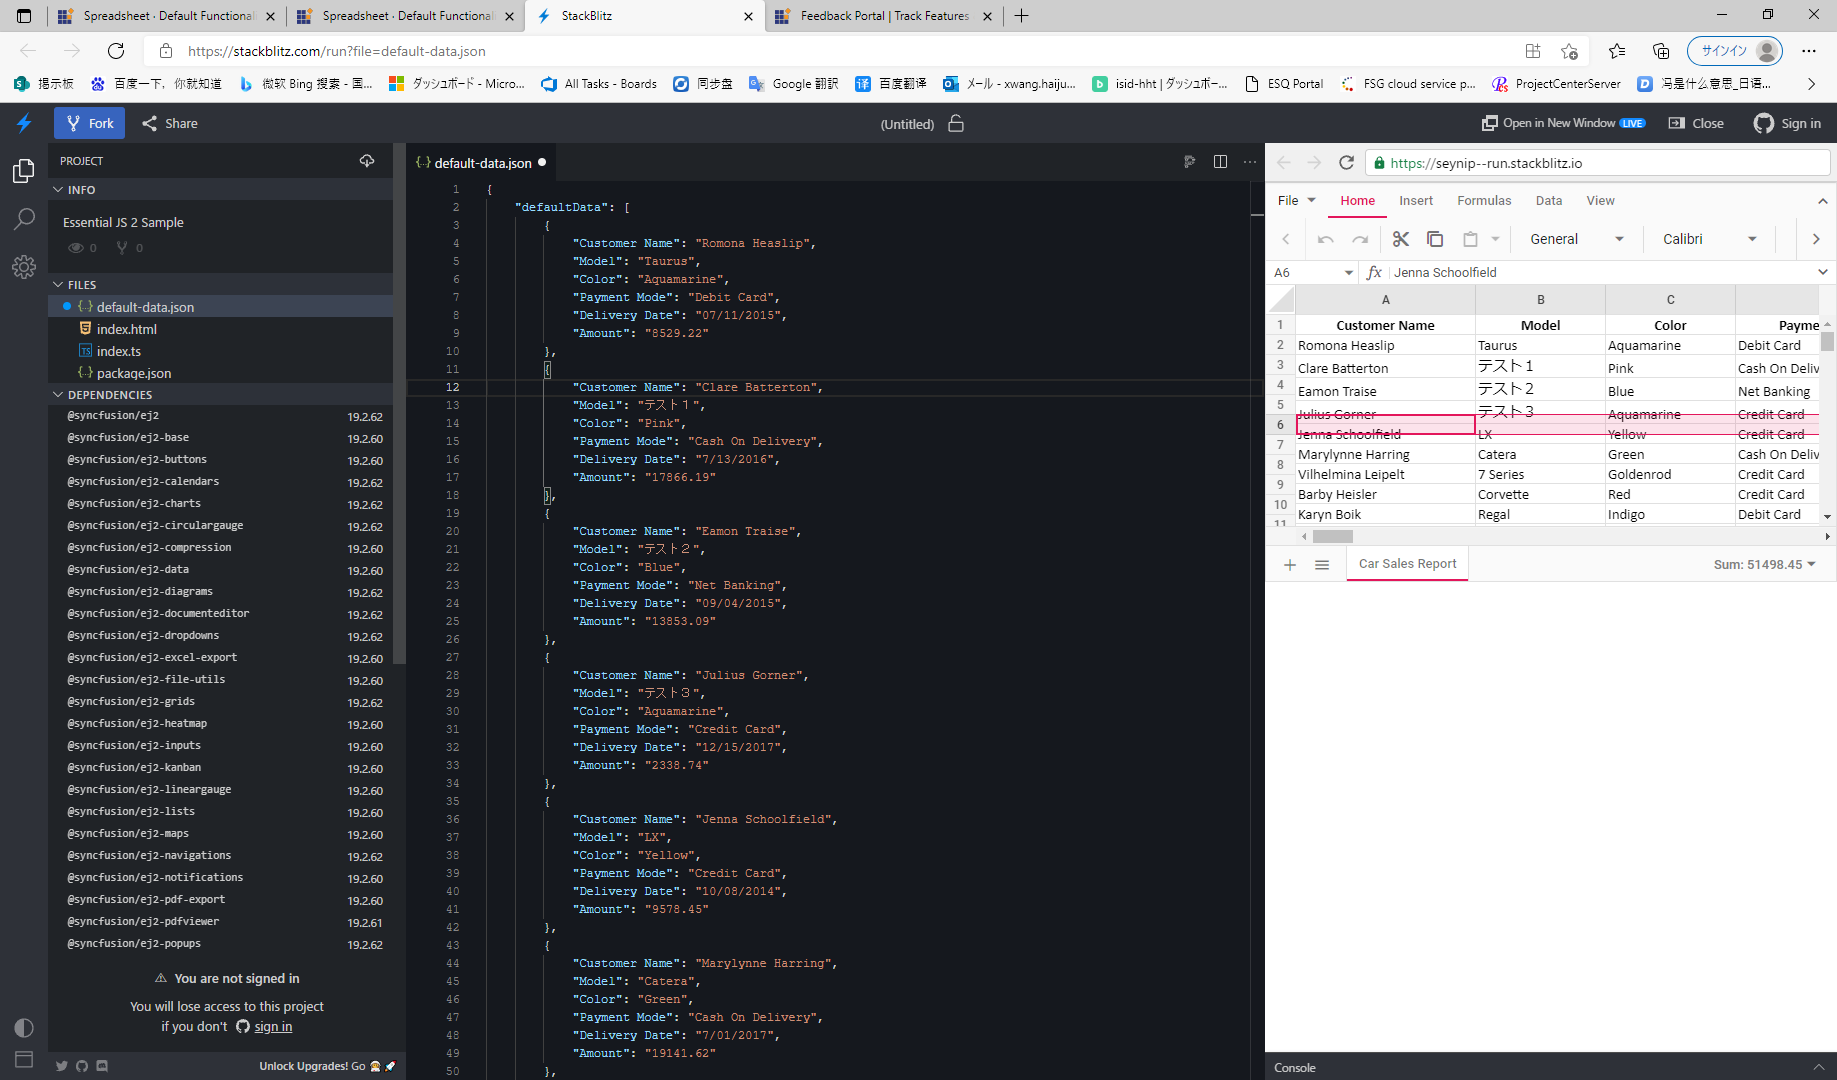Click the spreadsheet horizontal scrollbar thumb
Screen dimensions: 1837x1080
pos(1332,537)
